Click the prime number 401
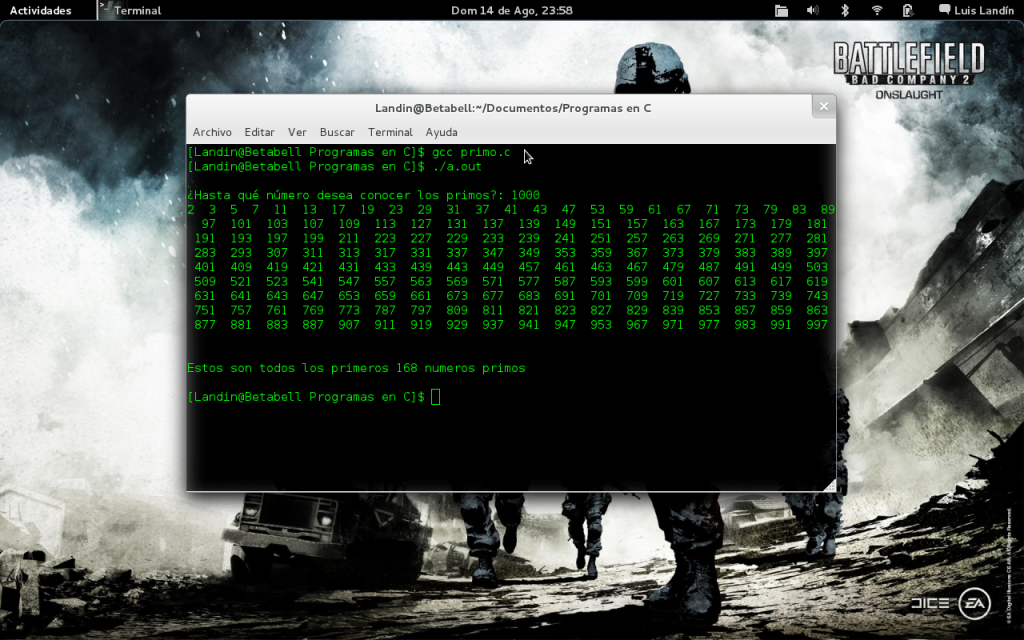Screen dimensions: 1024x640 (x=204, y=267)
